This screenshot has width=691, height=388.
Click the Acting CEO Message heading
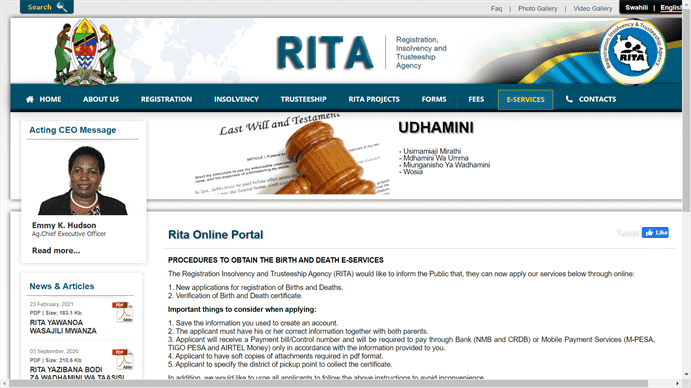[73, 130]
